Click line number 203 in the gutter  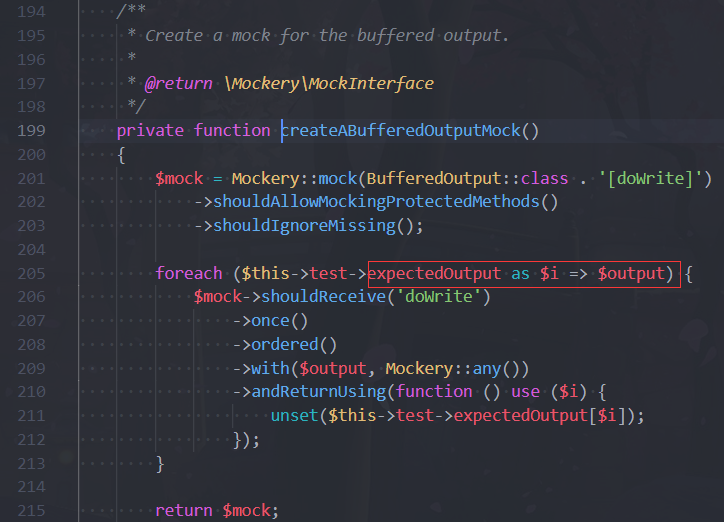tap(31, 226)
